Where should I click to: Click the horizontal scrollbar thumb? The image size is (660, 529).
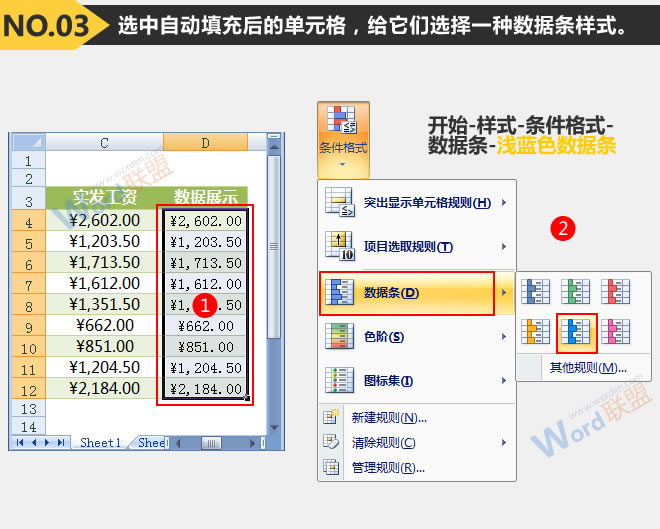tap(211, 443)
